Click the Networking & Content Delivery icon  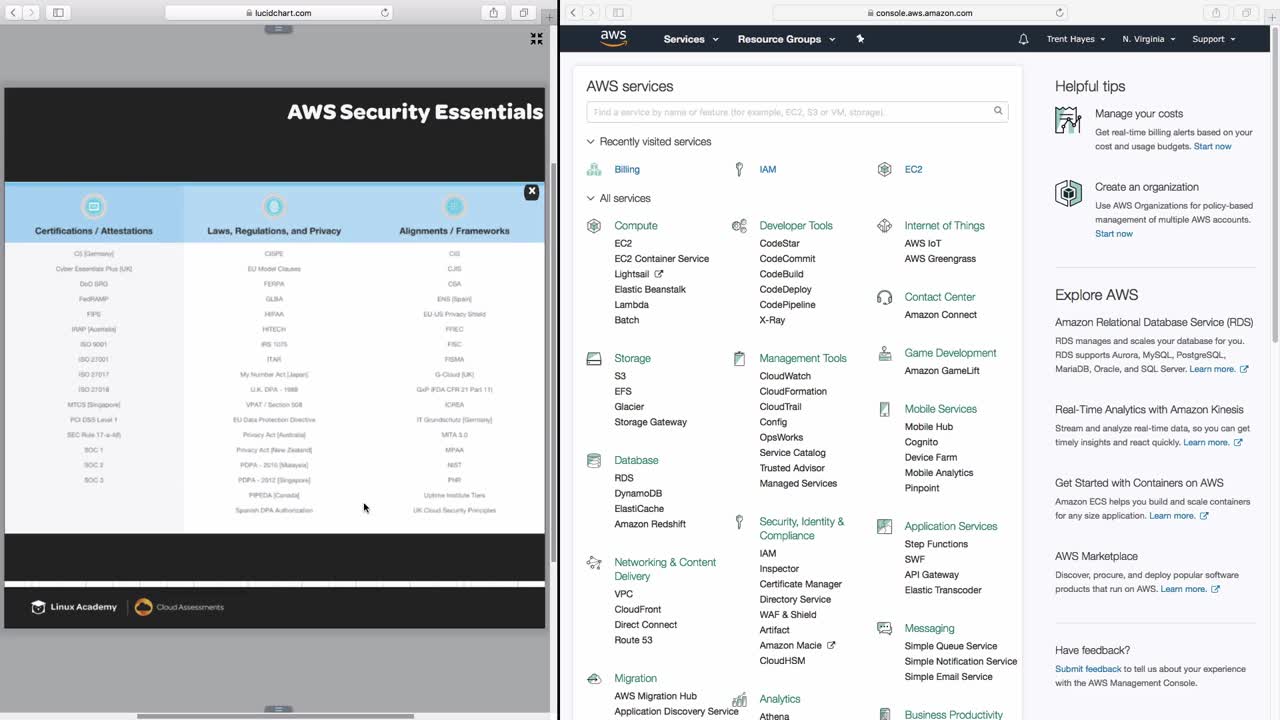[594, 562]
